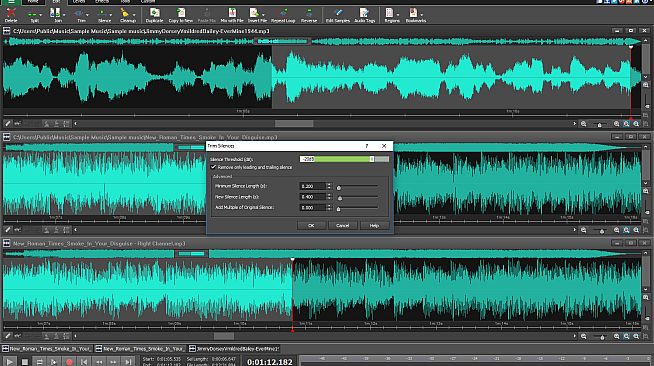Open the Silence tool dropdown arrow
The image size is (654, 366).
coord(111,15)
